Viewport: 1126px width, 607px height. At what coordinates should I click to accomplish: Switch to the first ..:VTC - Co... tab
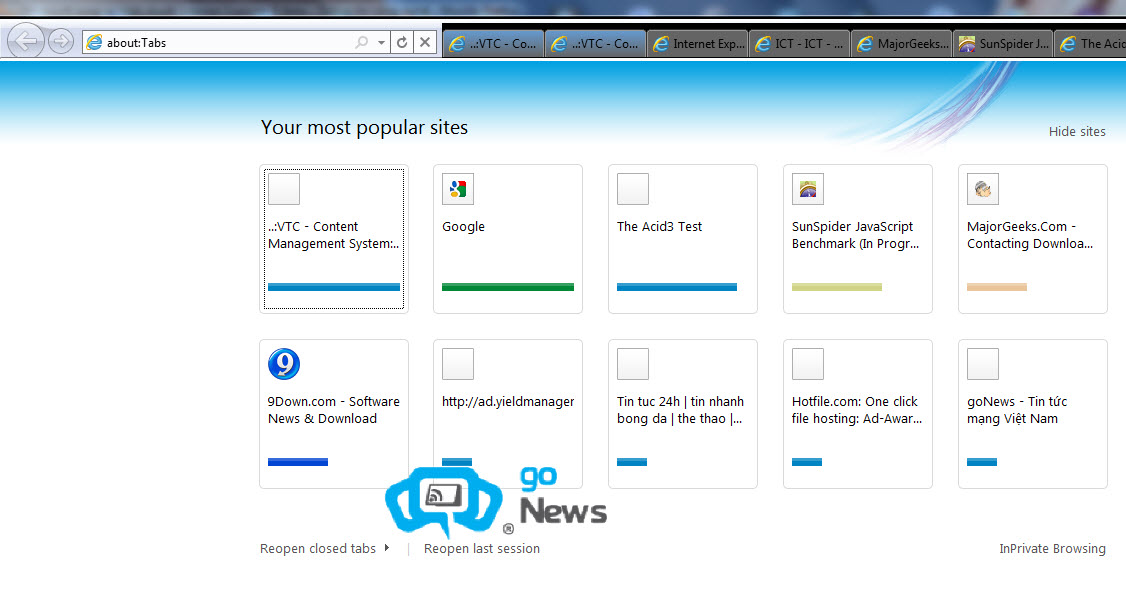[493, 44]
